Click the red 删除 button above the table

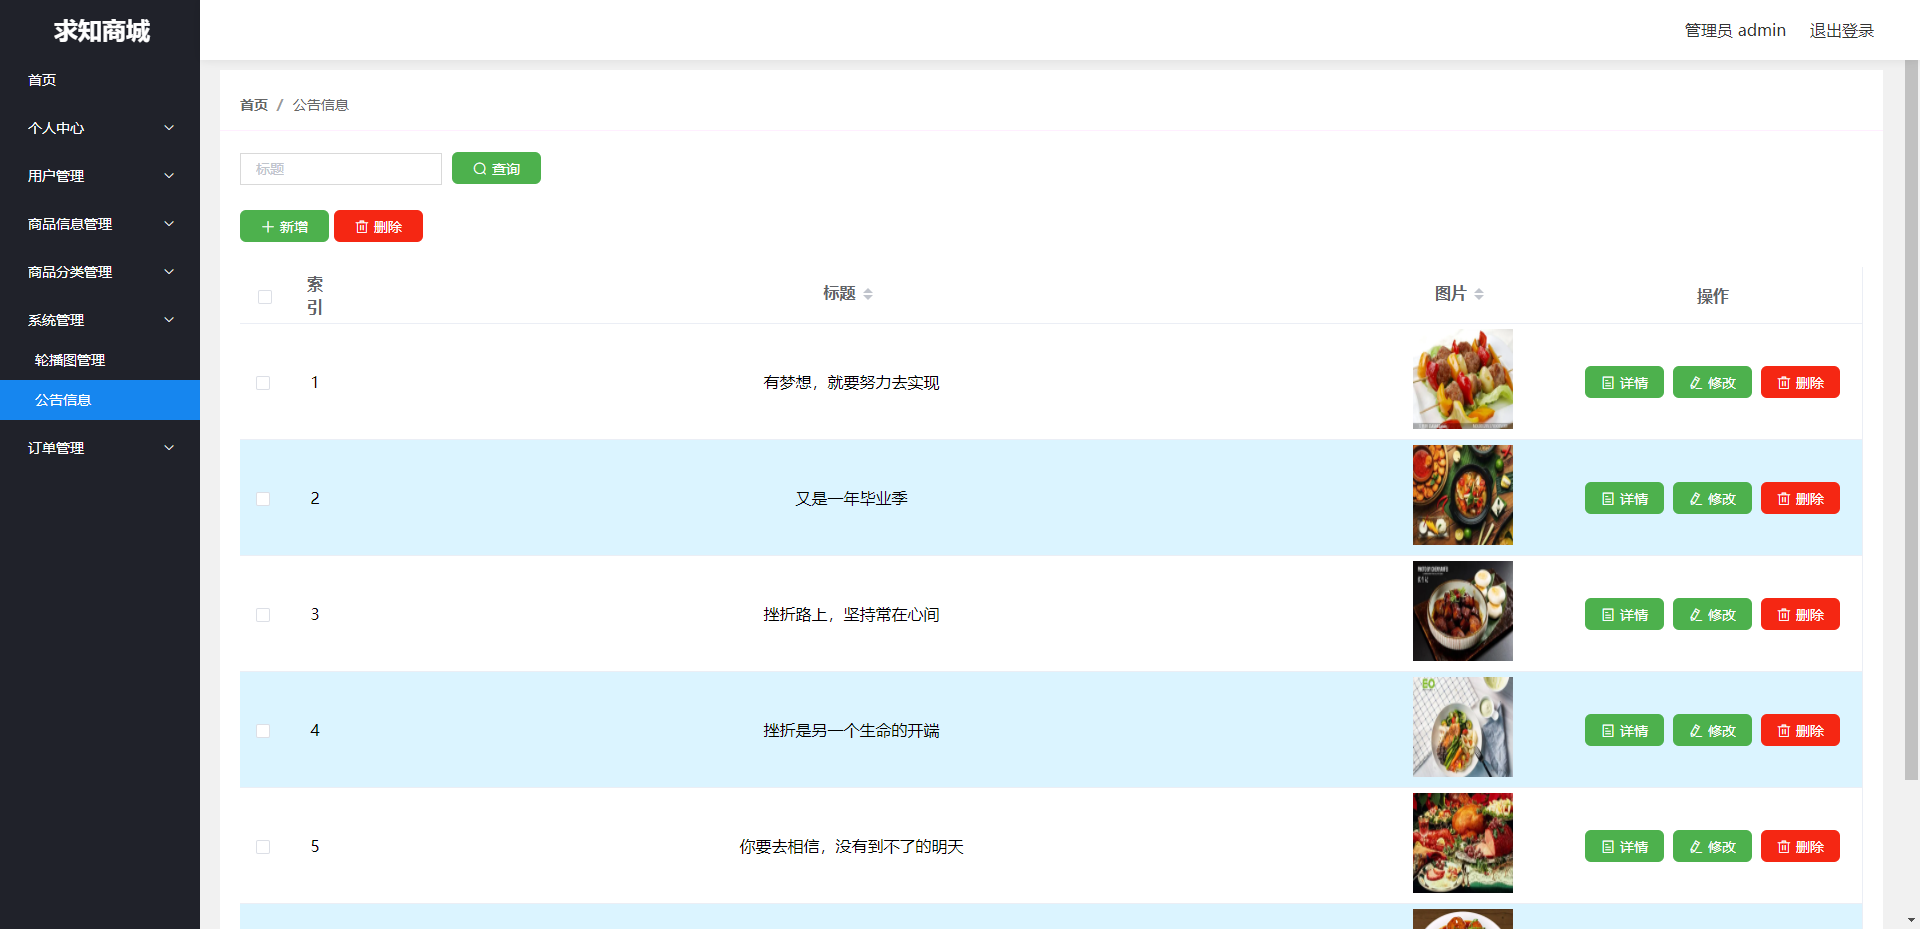pyautogui.click(x=378, y=226)
